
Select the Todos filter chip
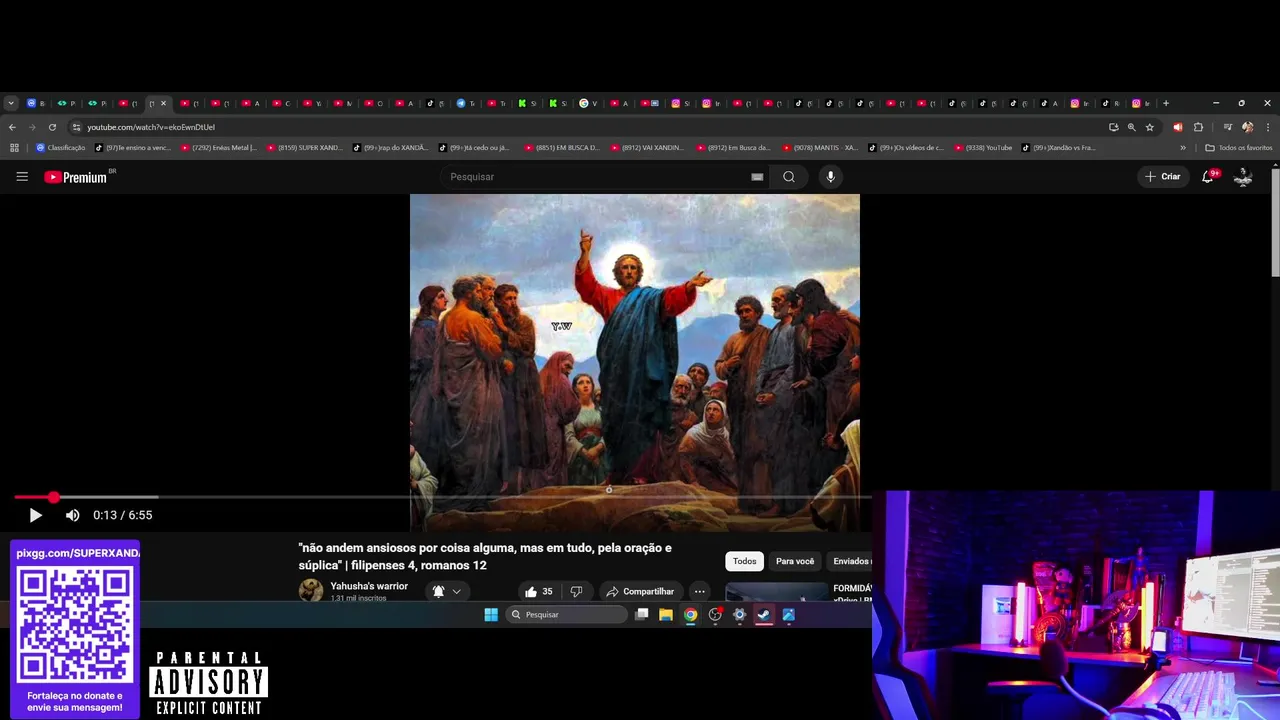click(744, 561)
